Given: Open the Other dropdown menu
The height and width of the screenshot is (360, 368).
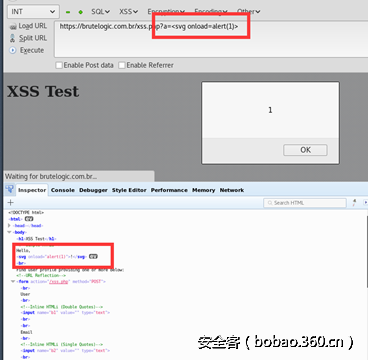Looking at the screenshot, I should (249, 12).
